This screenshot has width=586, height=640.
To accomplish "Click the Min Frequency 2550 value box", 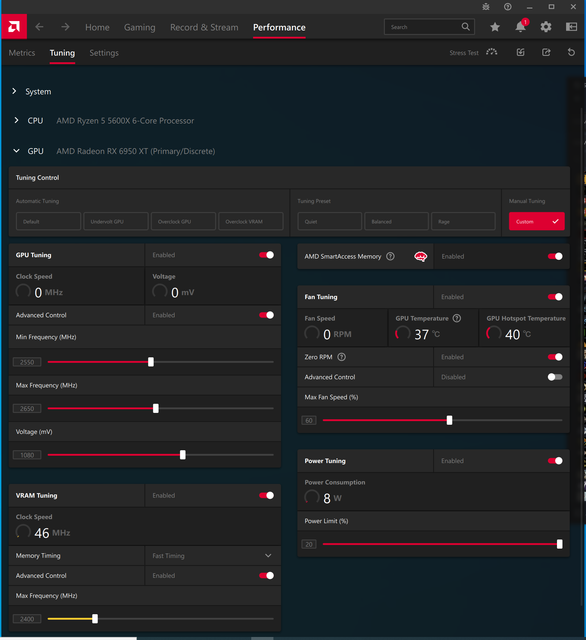I will tap(27, 362).
